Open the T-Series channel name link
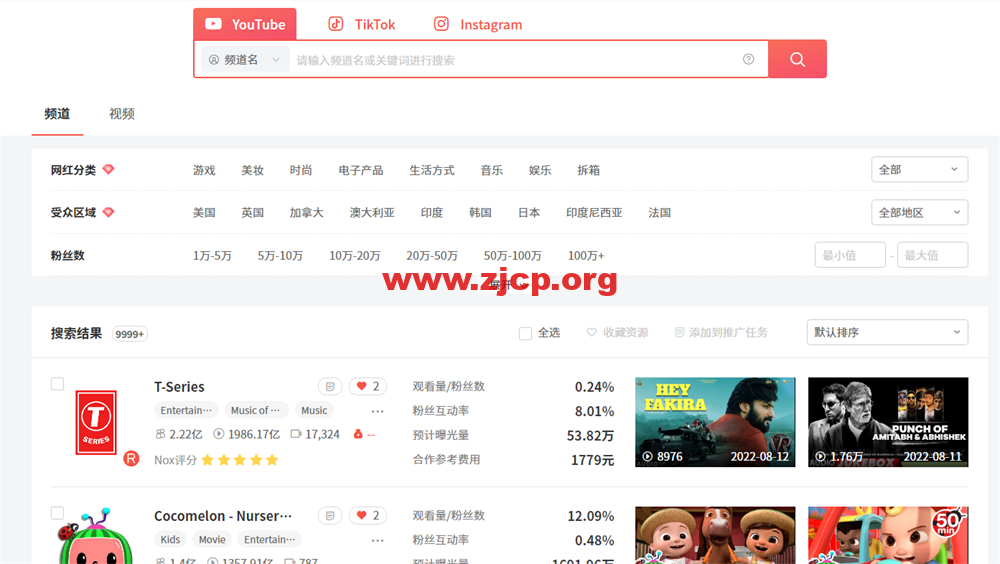The image size is (1000, 564). tap(179, 387)
